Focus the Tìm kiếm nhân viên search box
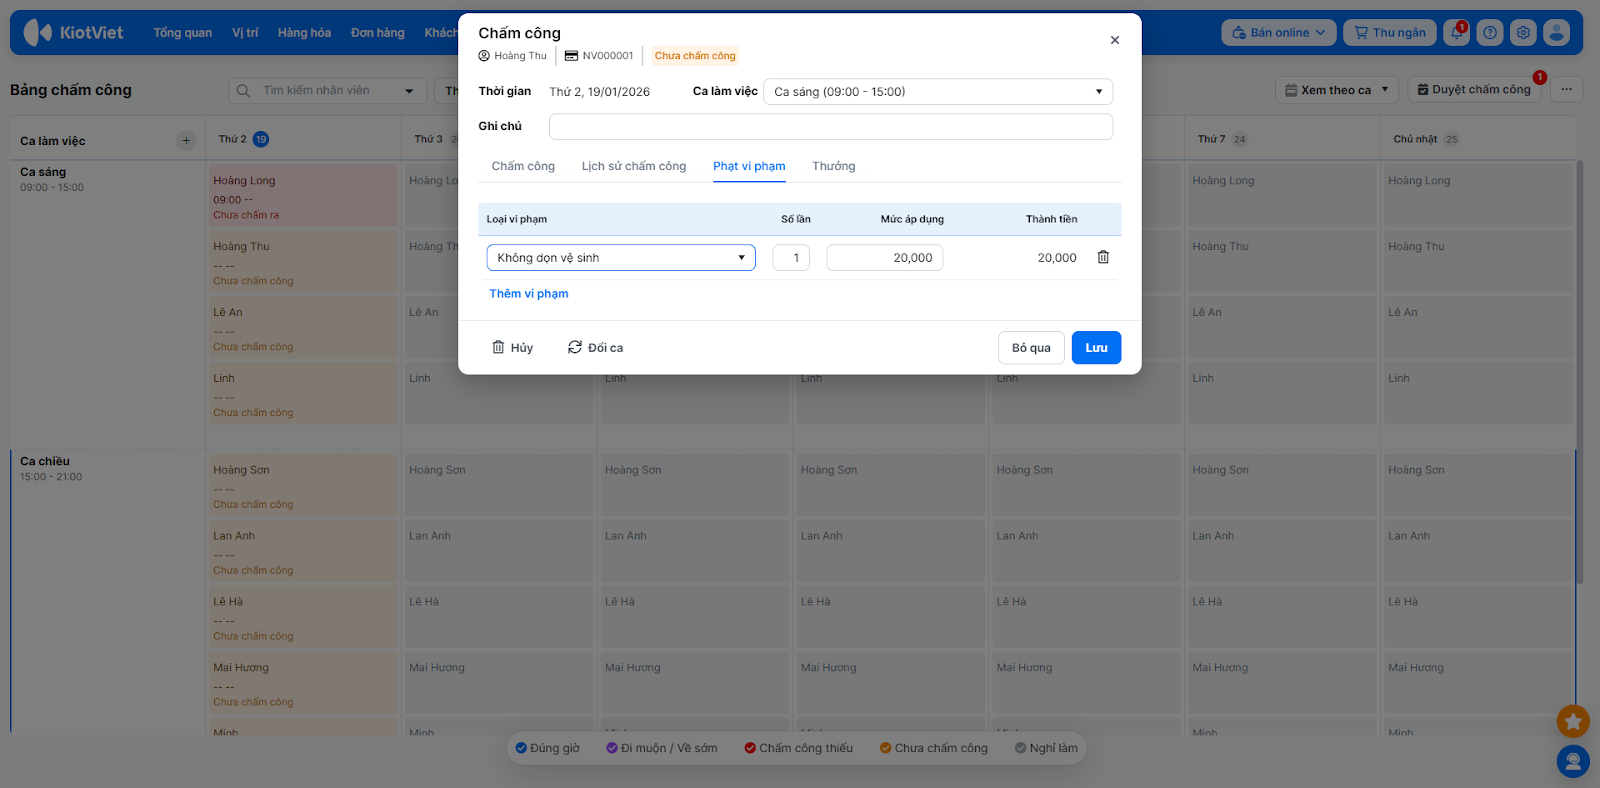Screen dimensions: 1600x788 click(x=328, y=91)
